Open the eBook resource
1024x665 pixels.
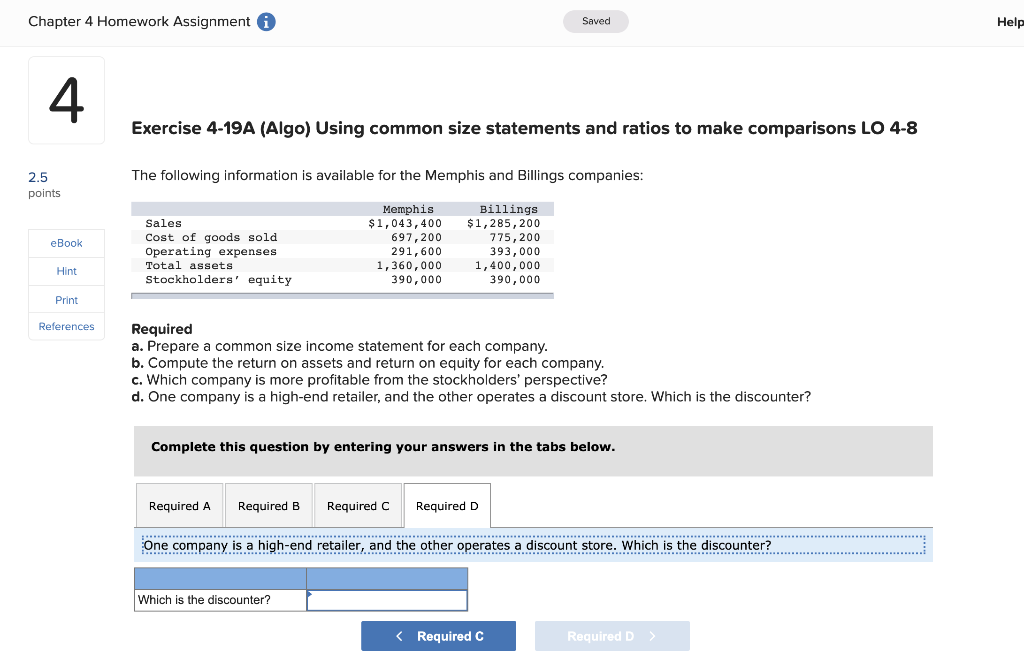tap(66, 242)
